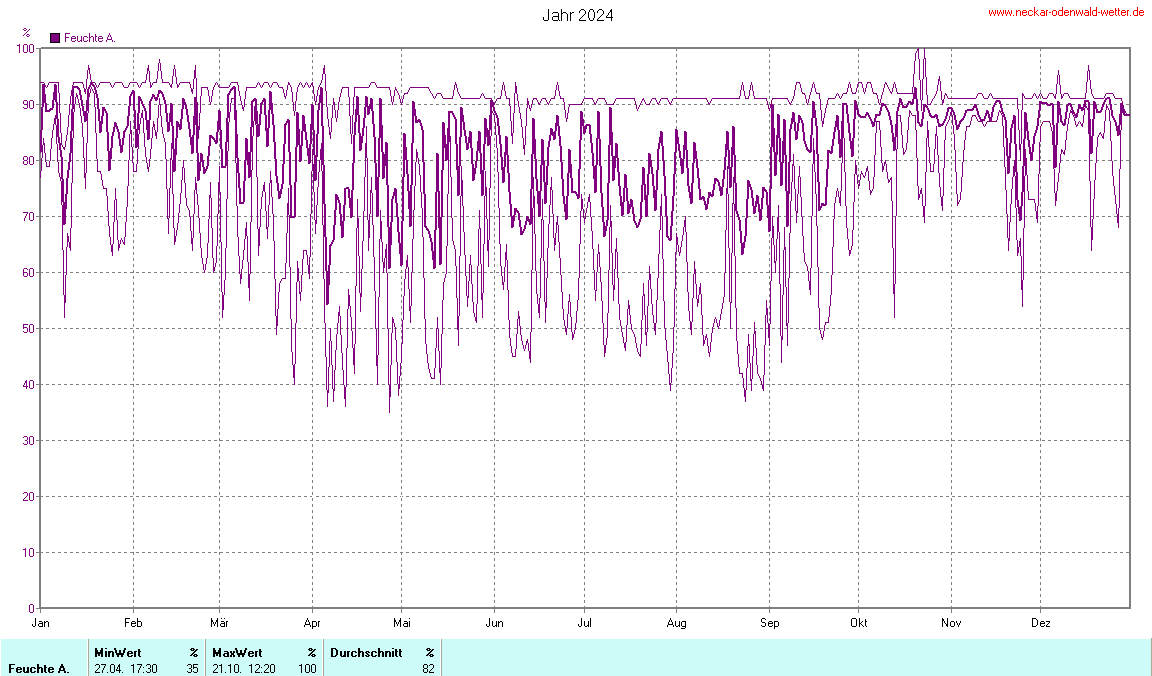
Task: Select the average value 82 cell
Action: (x=428, y=668)
